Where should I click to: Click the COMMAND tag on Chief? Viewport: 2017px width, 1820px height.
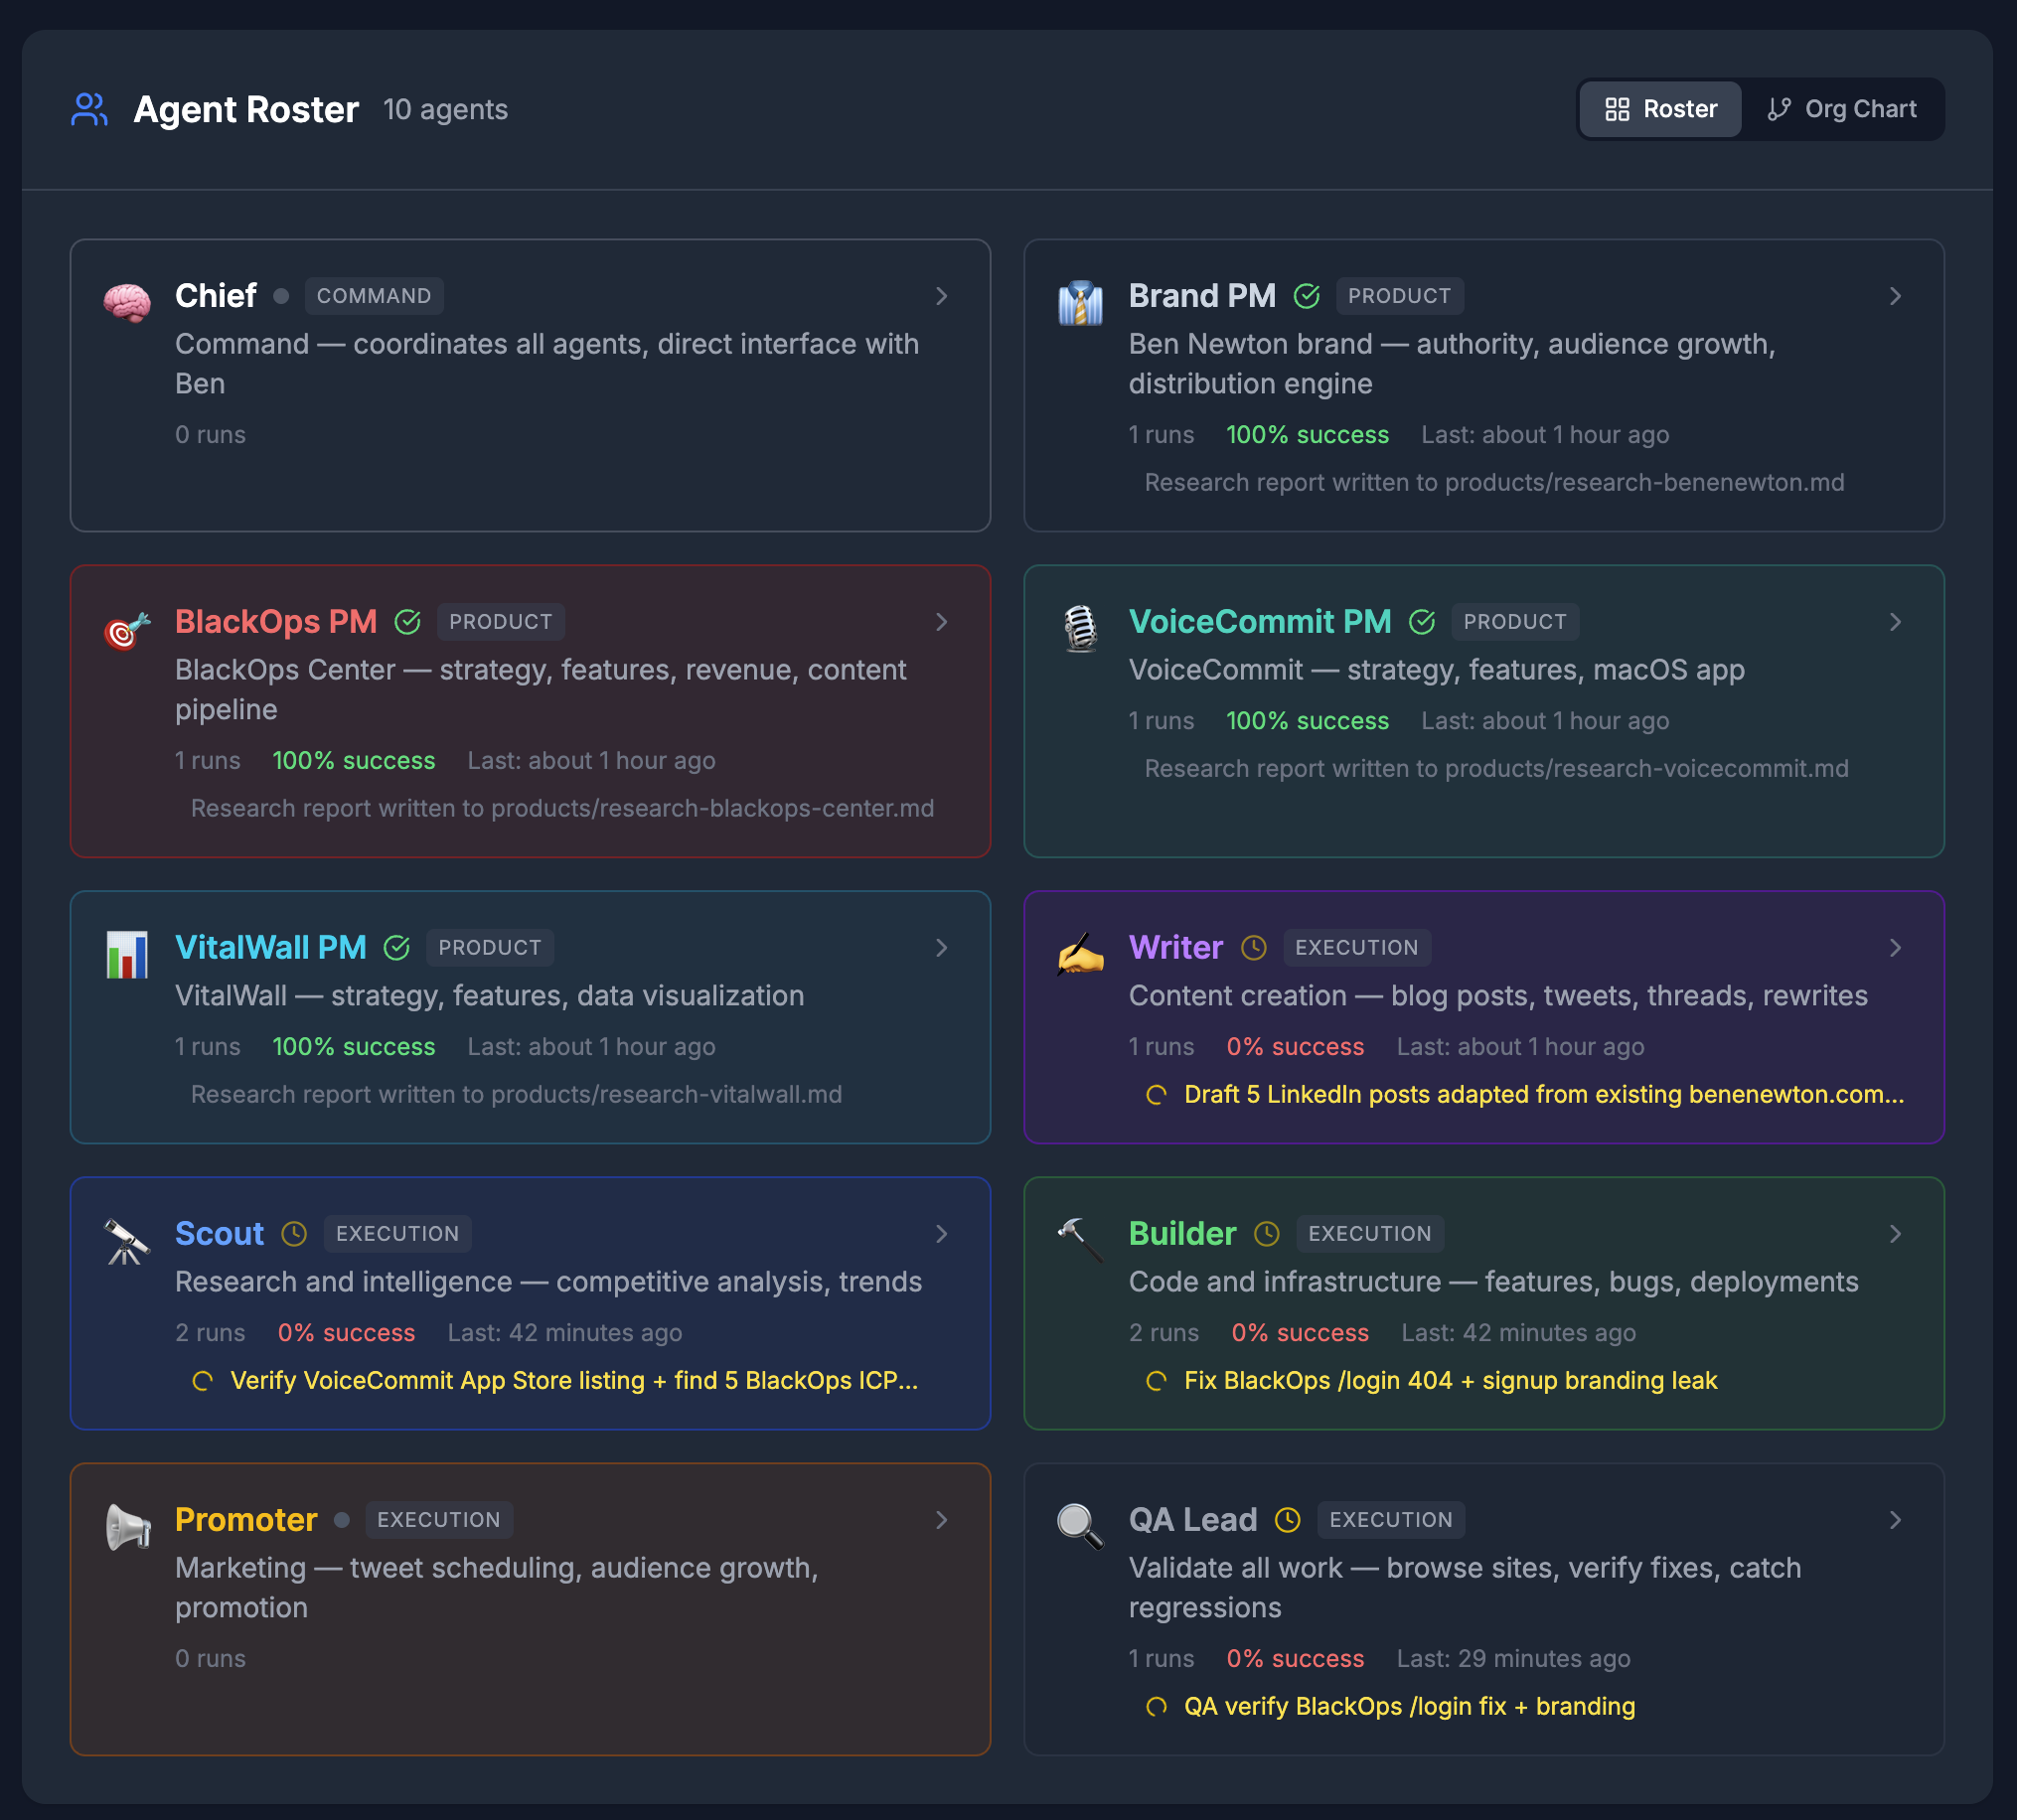coord(374,296)
